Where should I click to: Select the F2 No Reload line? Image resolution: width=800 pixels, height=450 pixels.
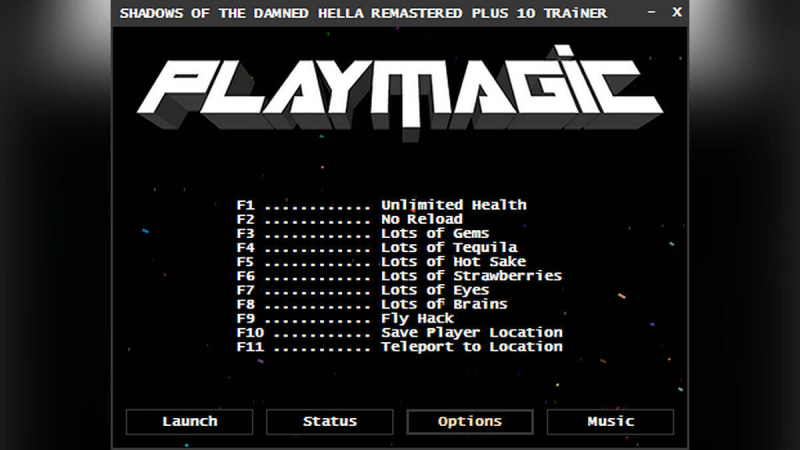pos(350,219)
